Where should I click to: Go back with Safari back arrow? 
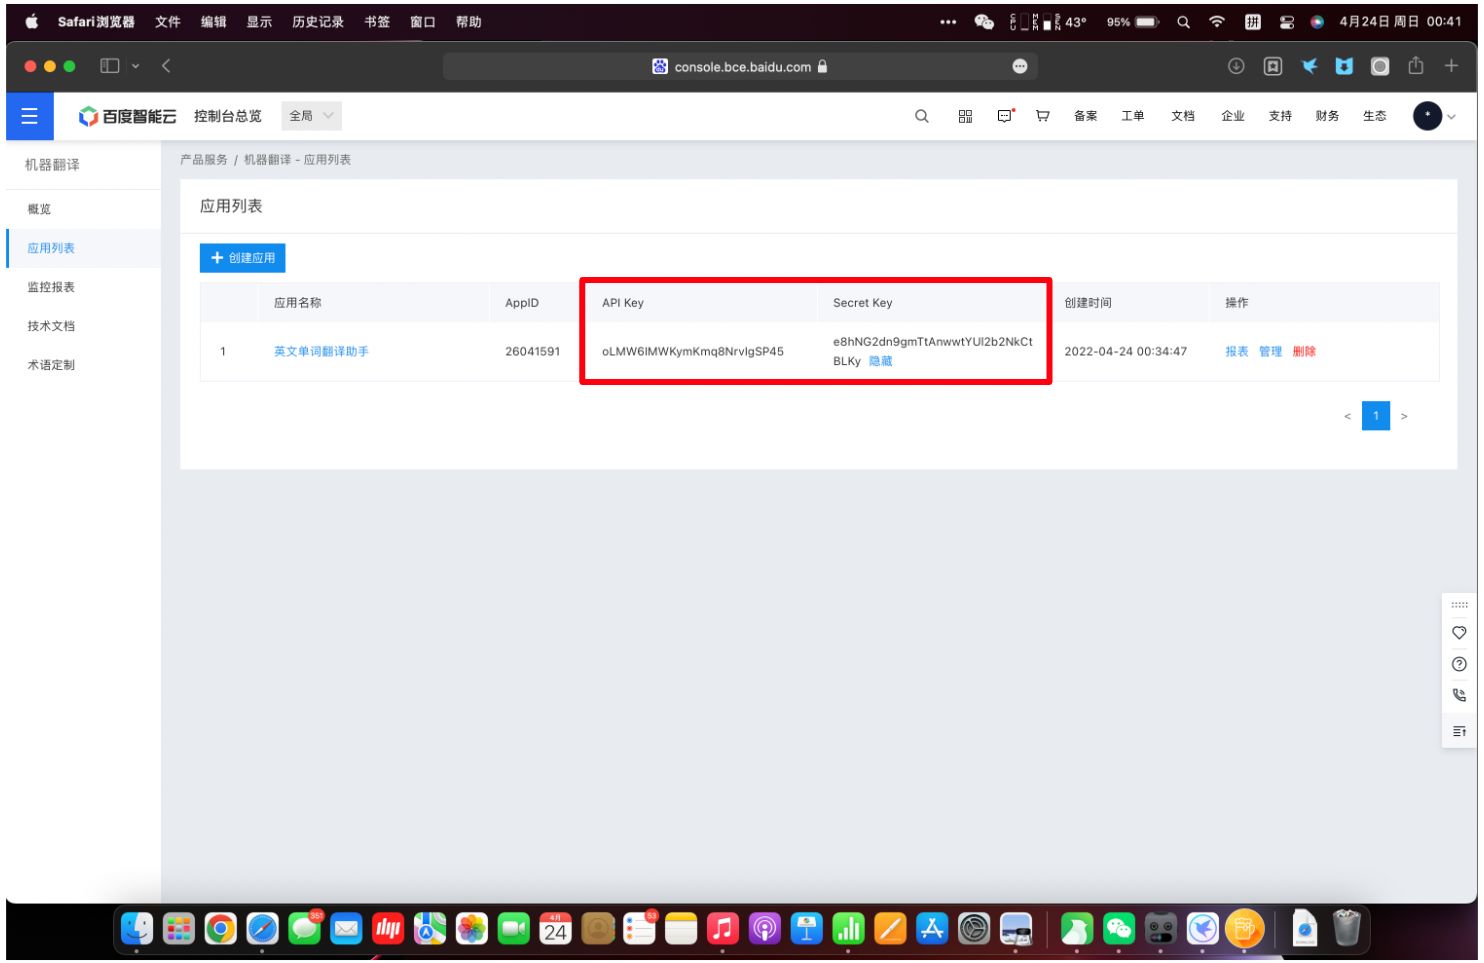[166, 66]
